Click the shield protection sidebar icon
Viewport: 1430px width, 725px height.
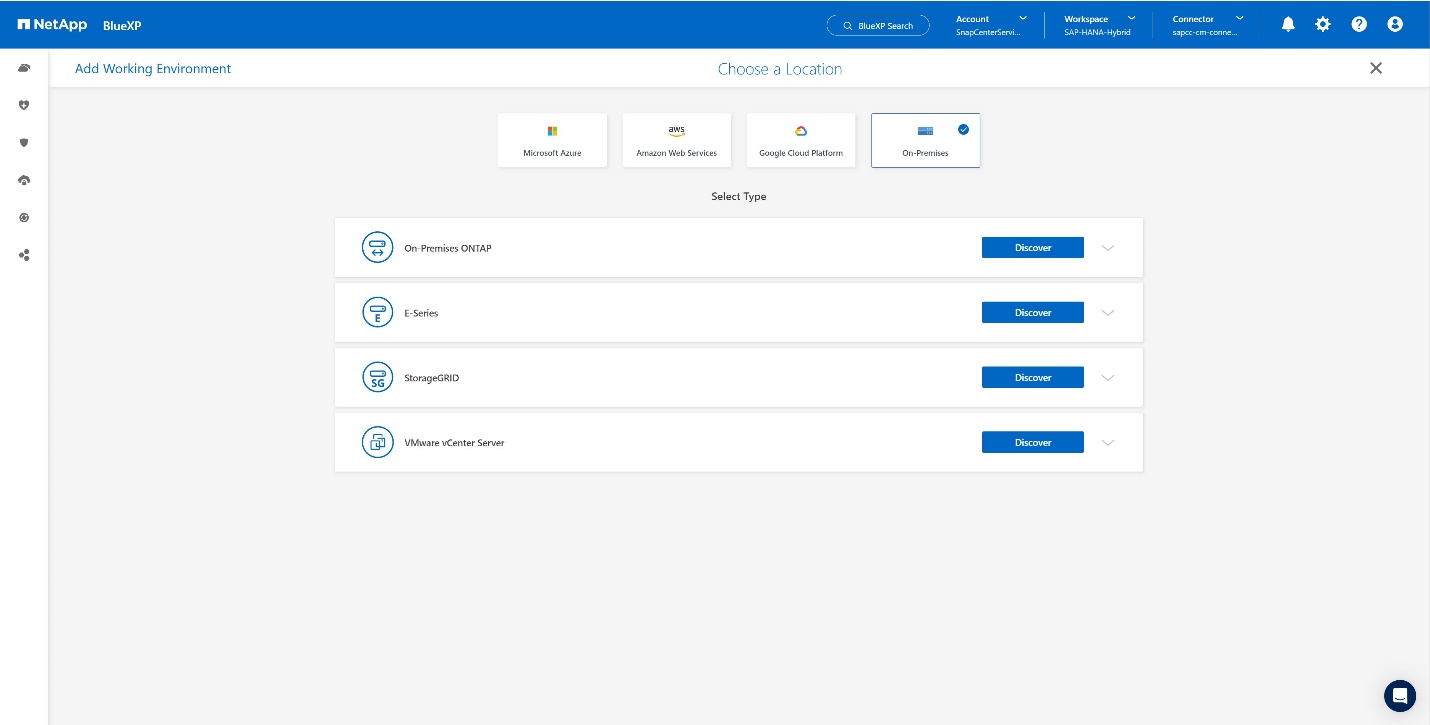pyautogui.click(x=24, y=143)
